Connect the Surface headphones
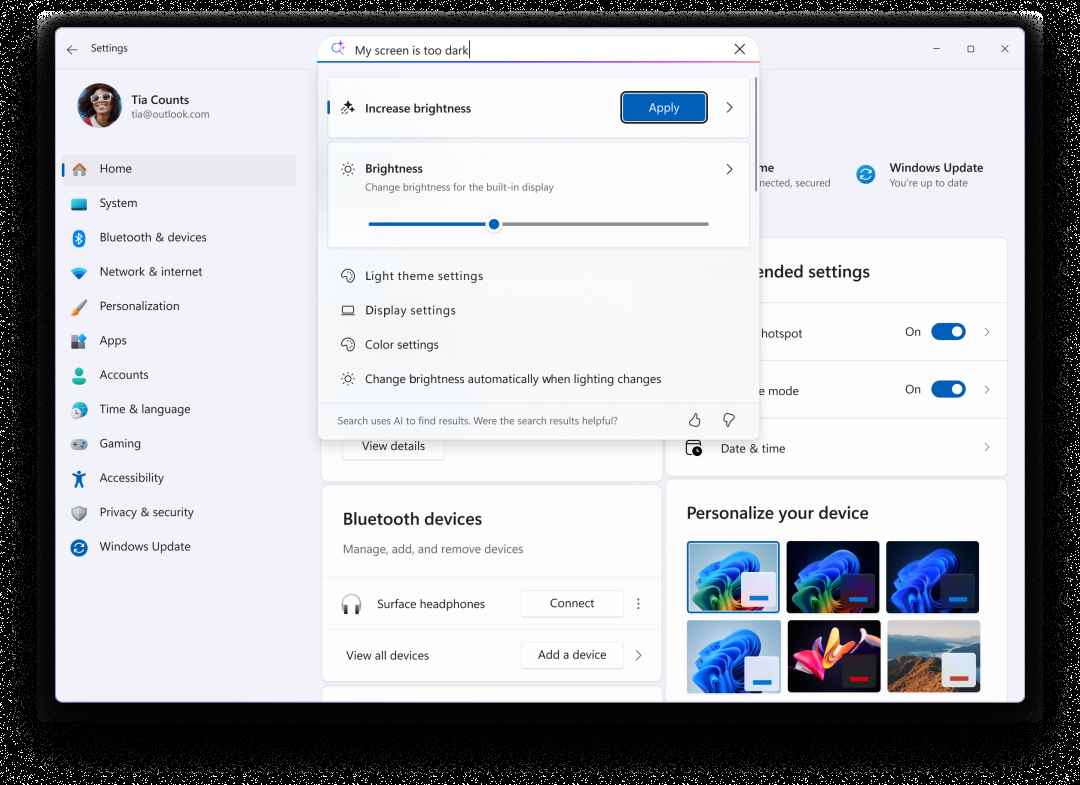 tap(572, 604)
